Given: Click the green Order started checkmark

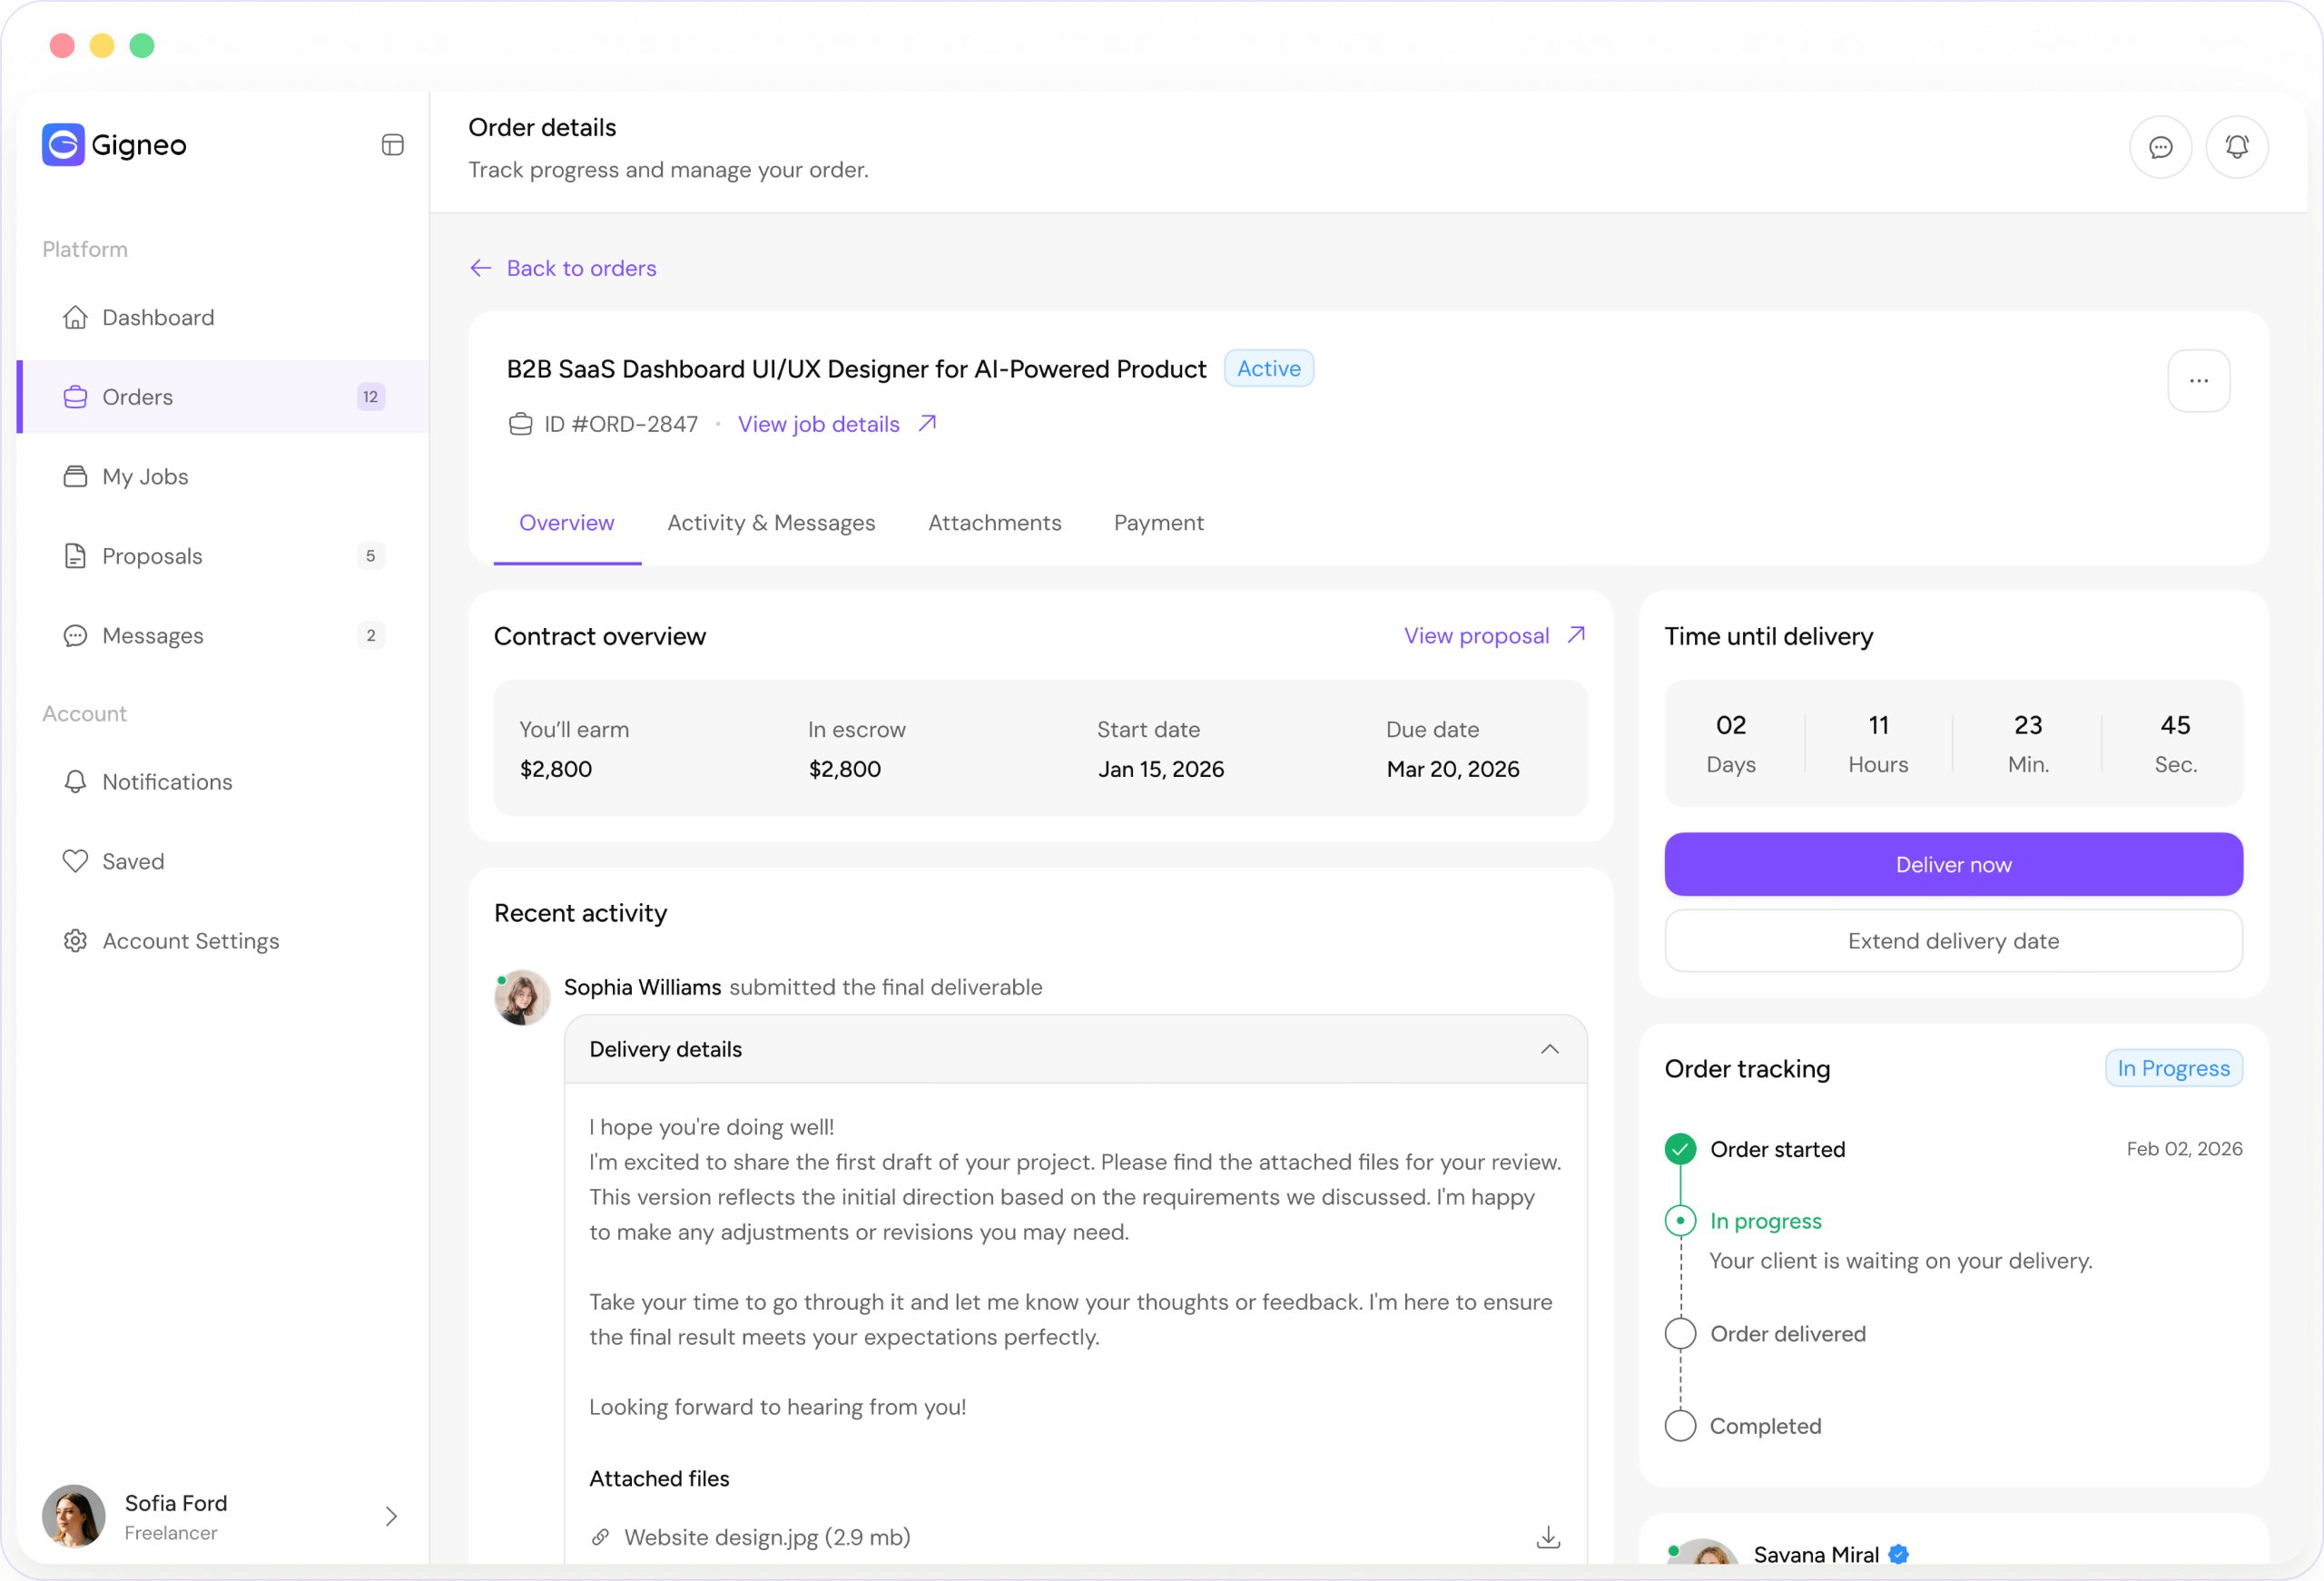Looking at the screenshot, I should click(x=1680, y=1149).
